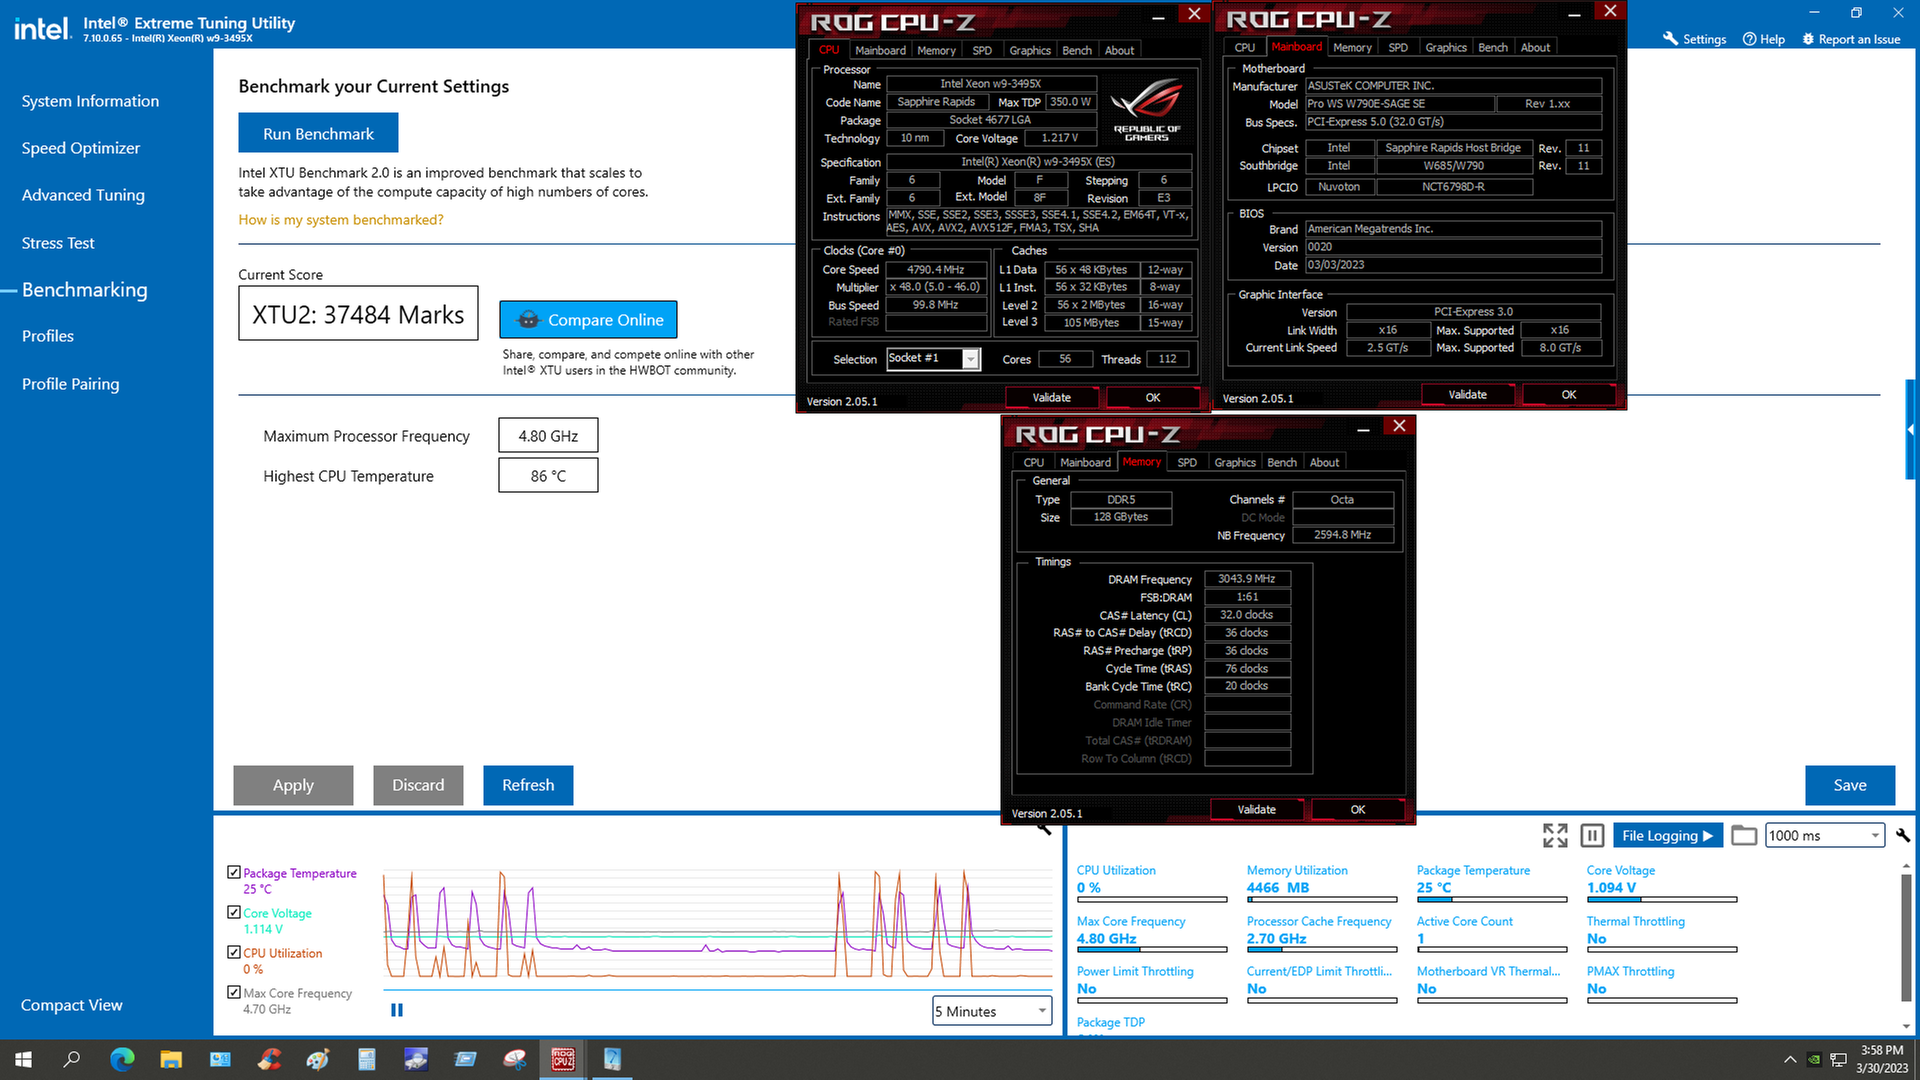Open taskbar Search magnifier

click(71, 1059)
